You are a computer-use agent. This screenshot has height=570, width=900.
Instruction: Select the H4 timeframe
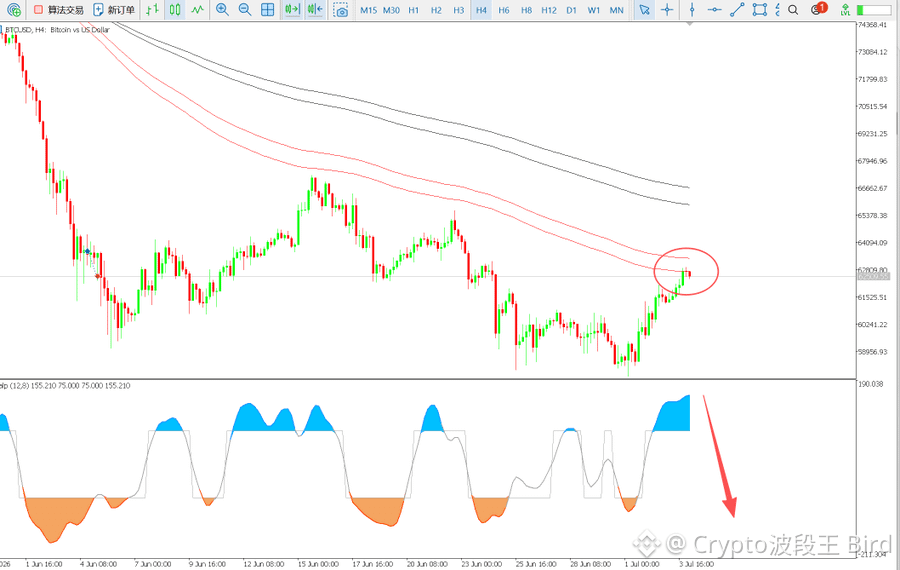tap(481, 10)
